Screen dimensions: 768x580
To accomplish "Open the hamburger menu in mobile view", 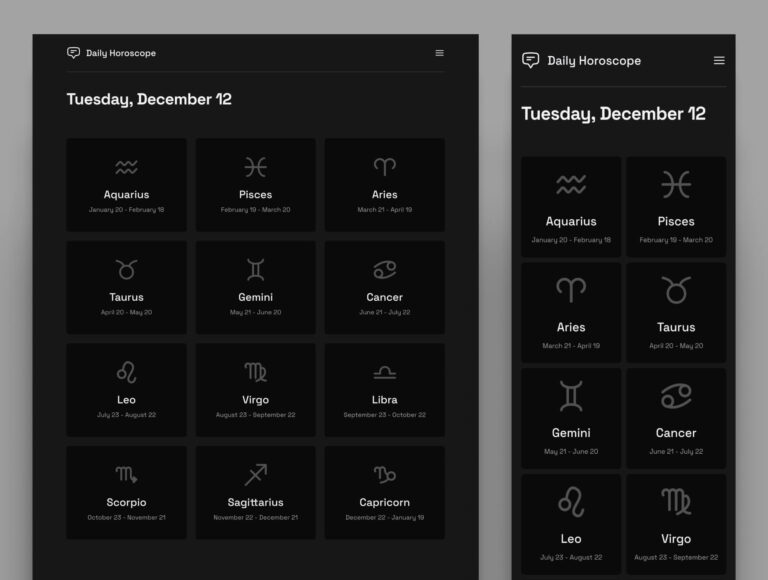I will pyautogui.click(x=719, y=60).
